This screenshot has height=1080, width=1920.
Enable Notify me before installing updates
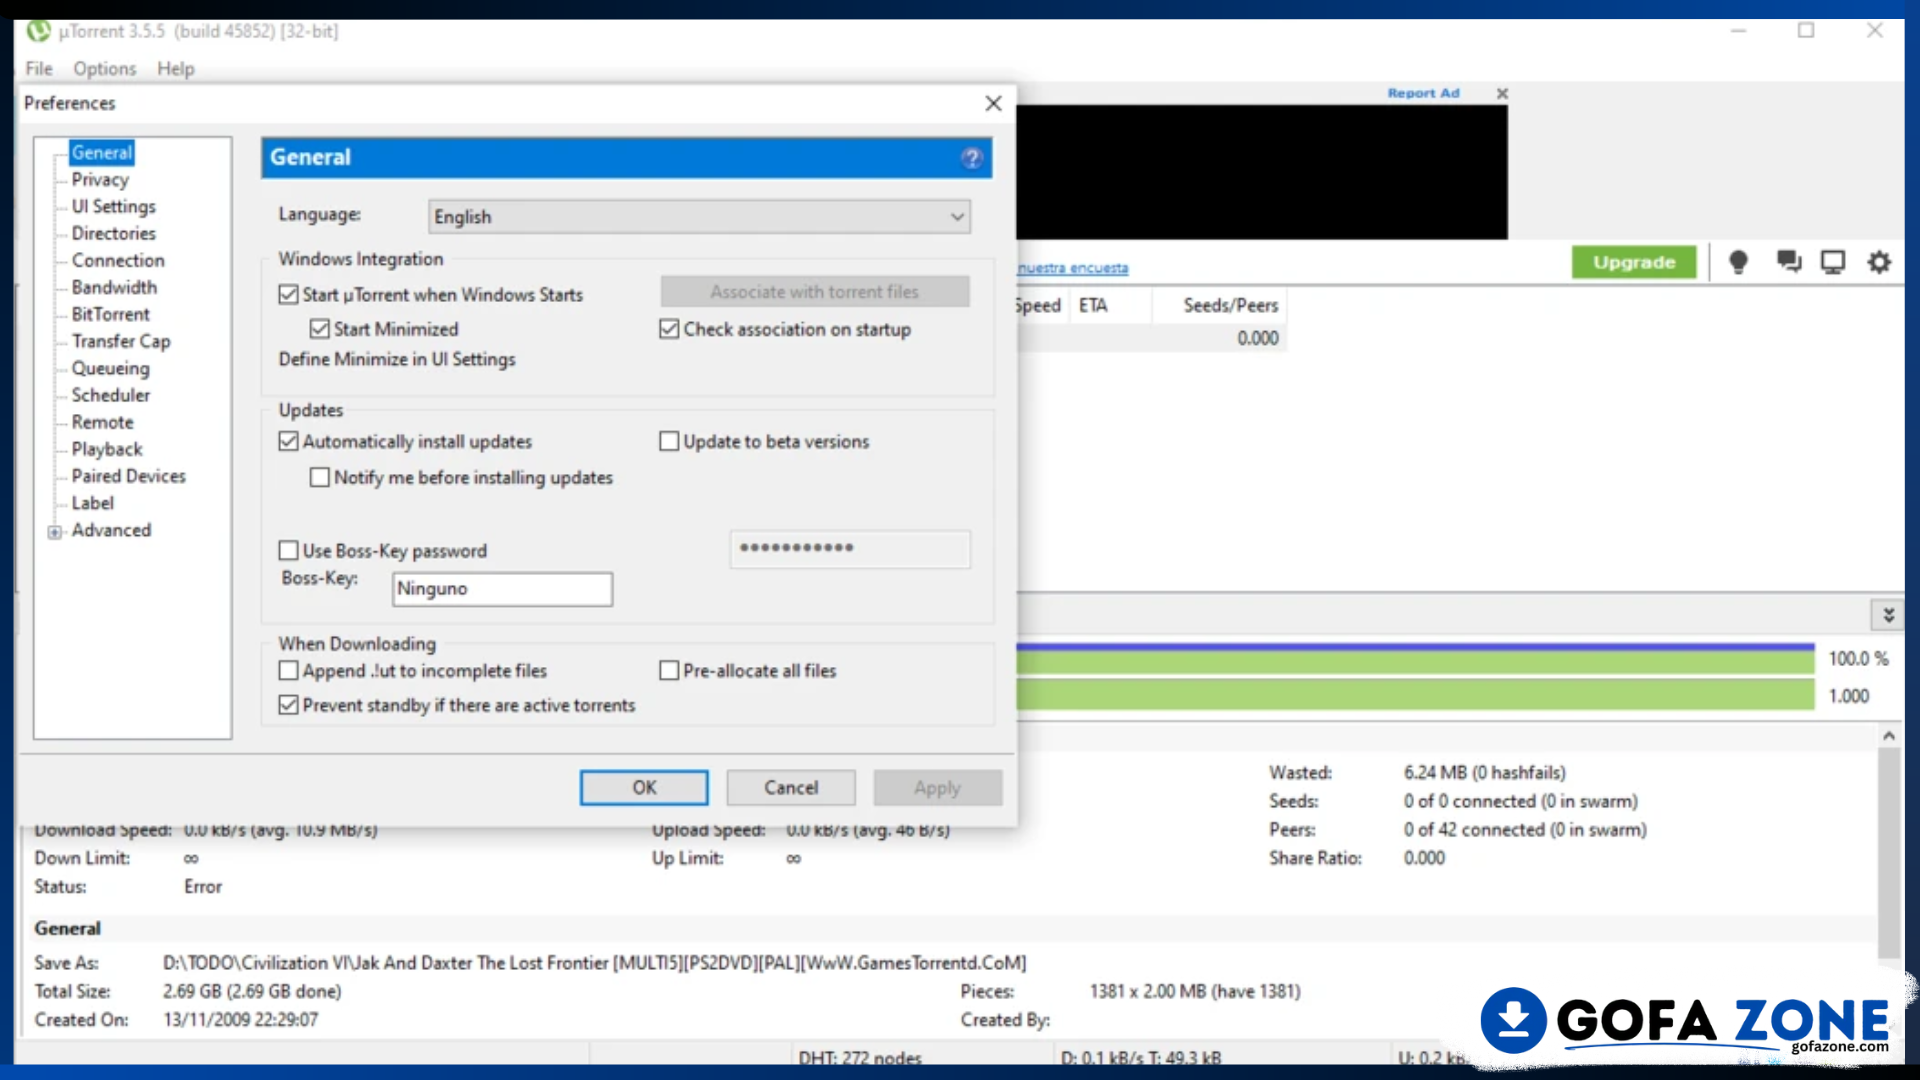319,477
